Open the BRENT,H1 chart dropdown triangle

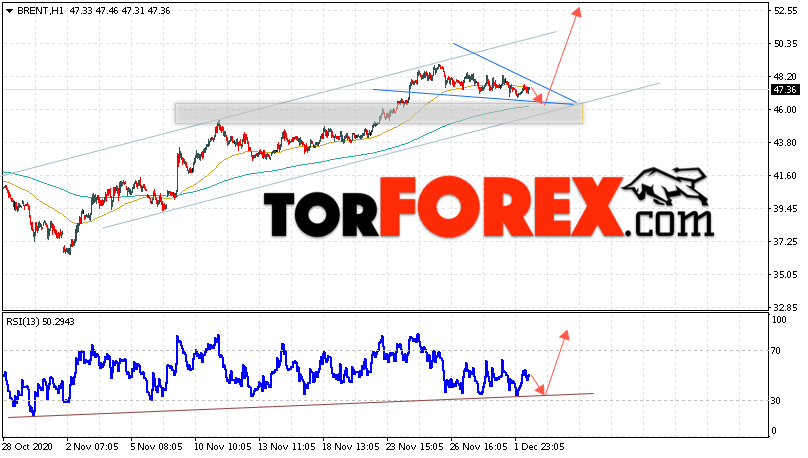click(9, 11)
